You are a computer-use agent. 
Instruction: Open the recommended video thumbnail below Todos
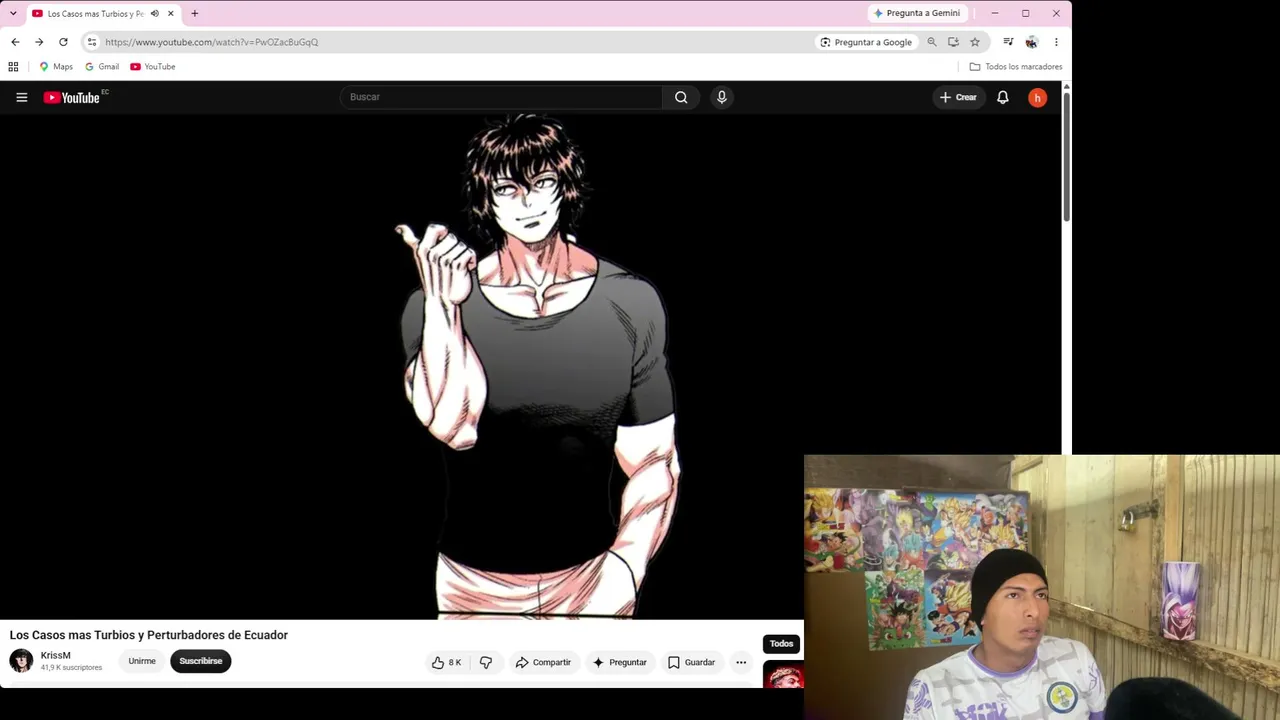[x=783, y=676]
